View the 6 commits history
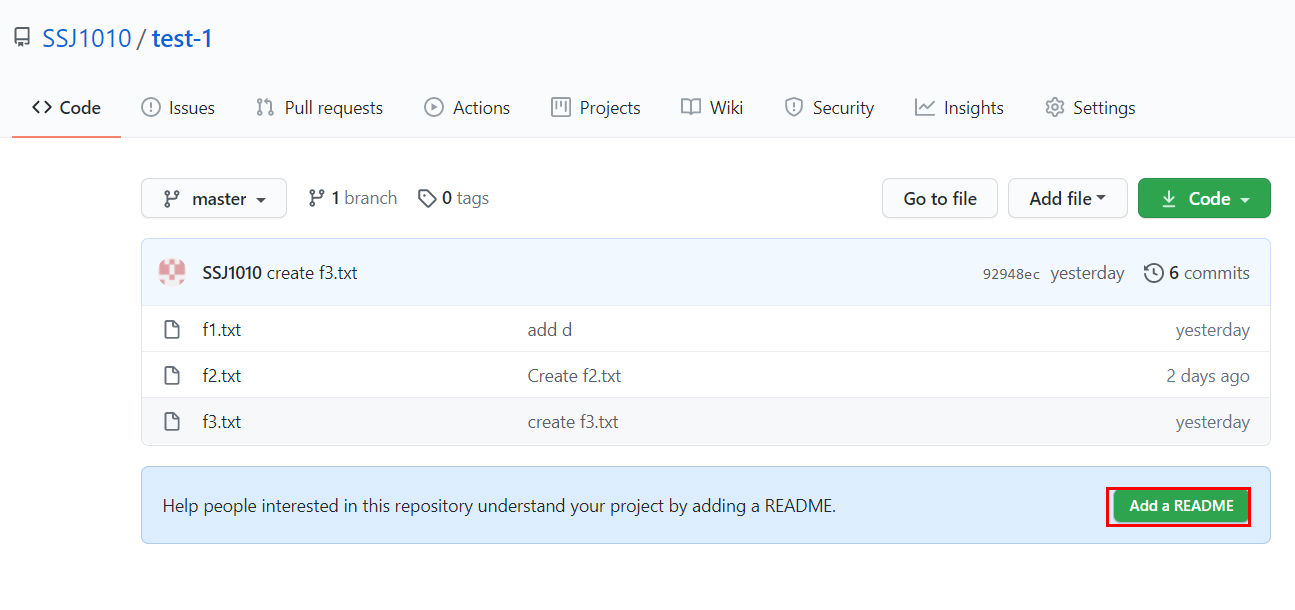1295x610 pixels. tap(1197, 273)
